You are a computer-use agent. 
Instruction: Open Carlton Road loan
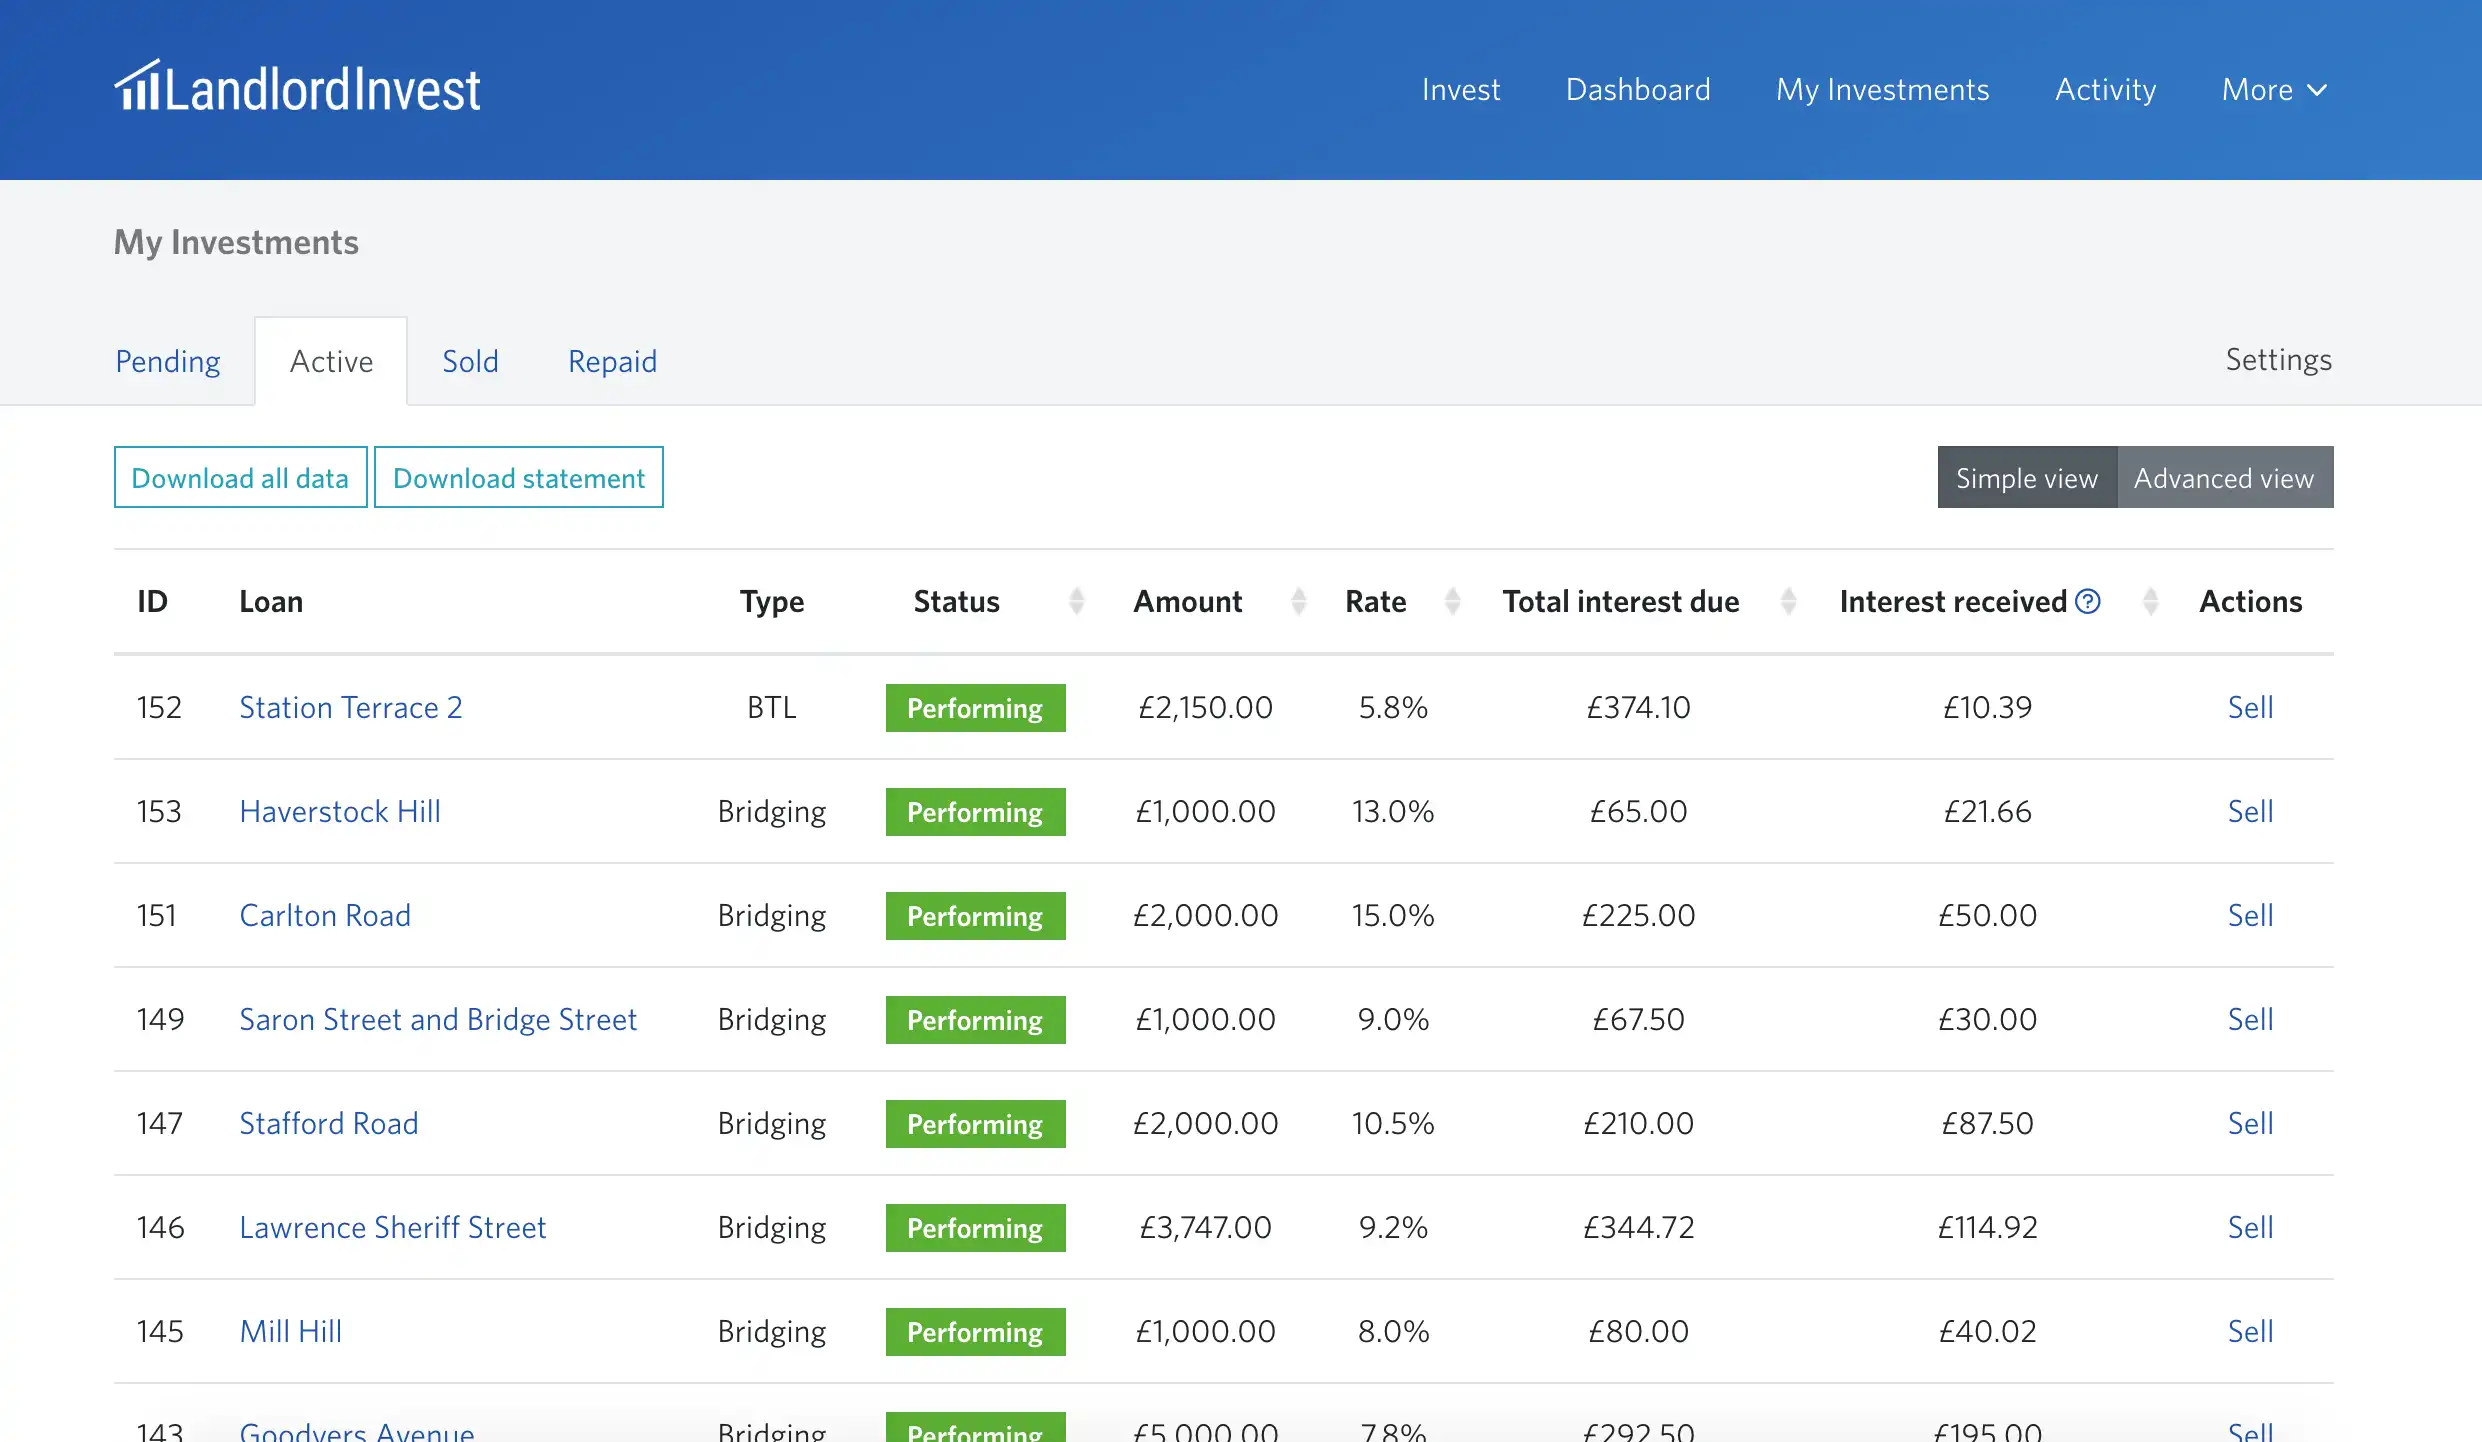tap(325, 915)
